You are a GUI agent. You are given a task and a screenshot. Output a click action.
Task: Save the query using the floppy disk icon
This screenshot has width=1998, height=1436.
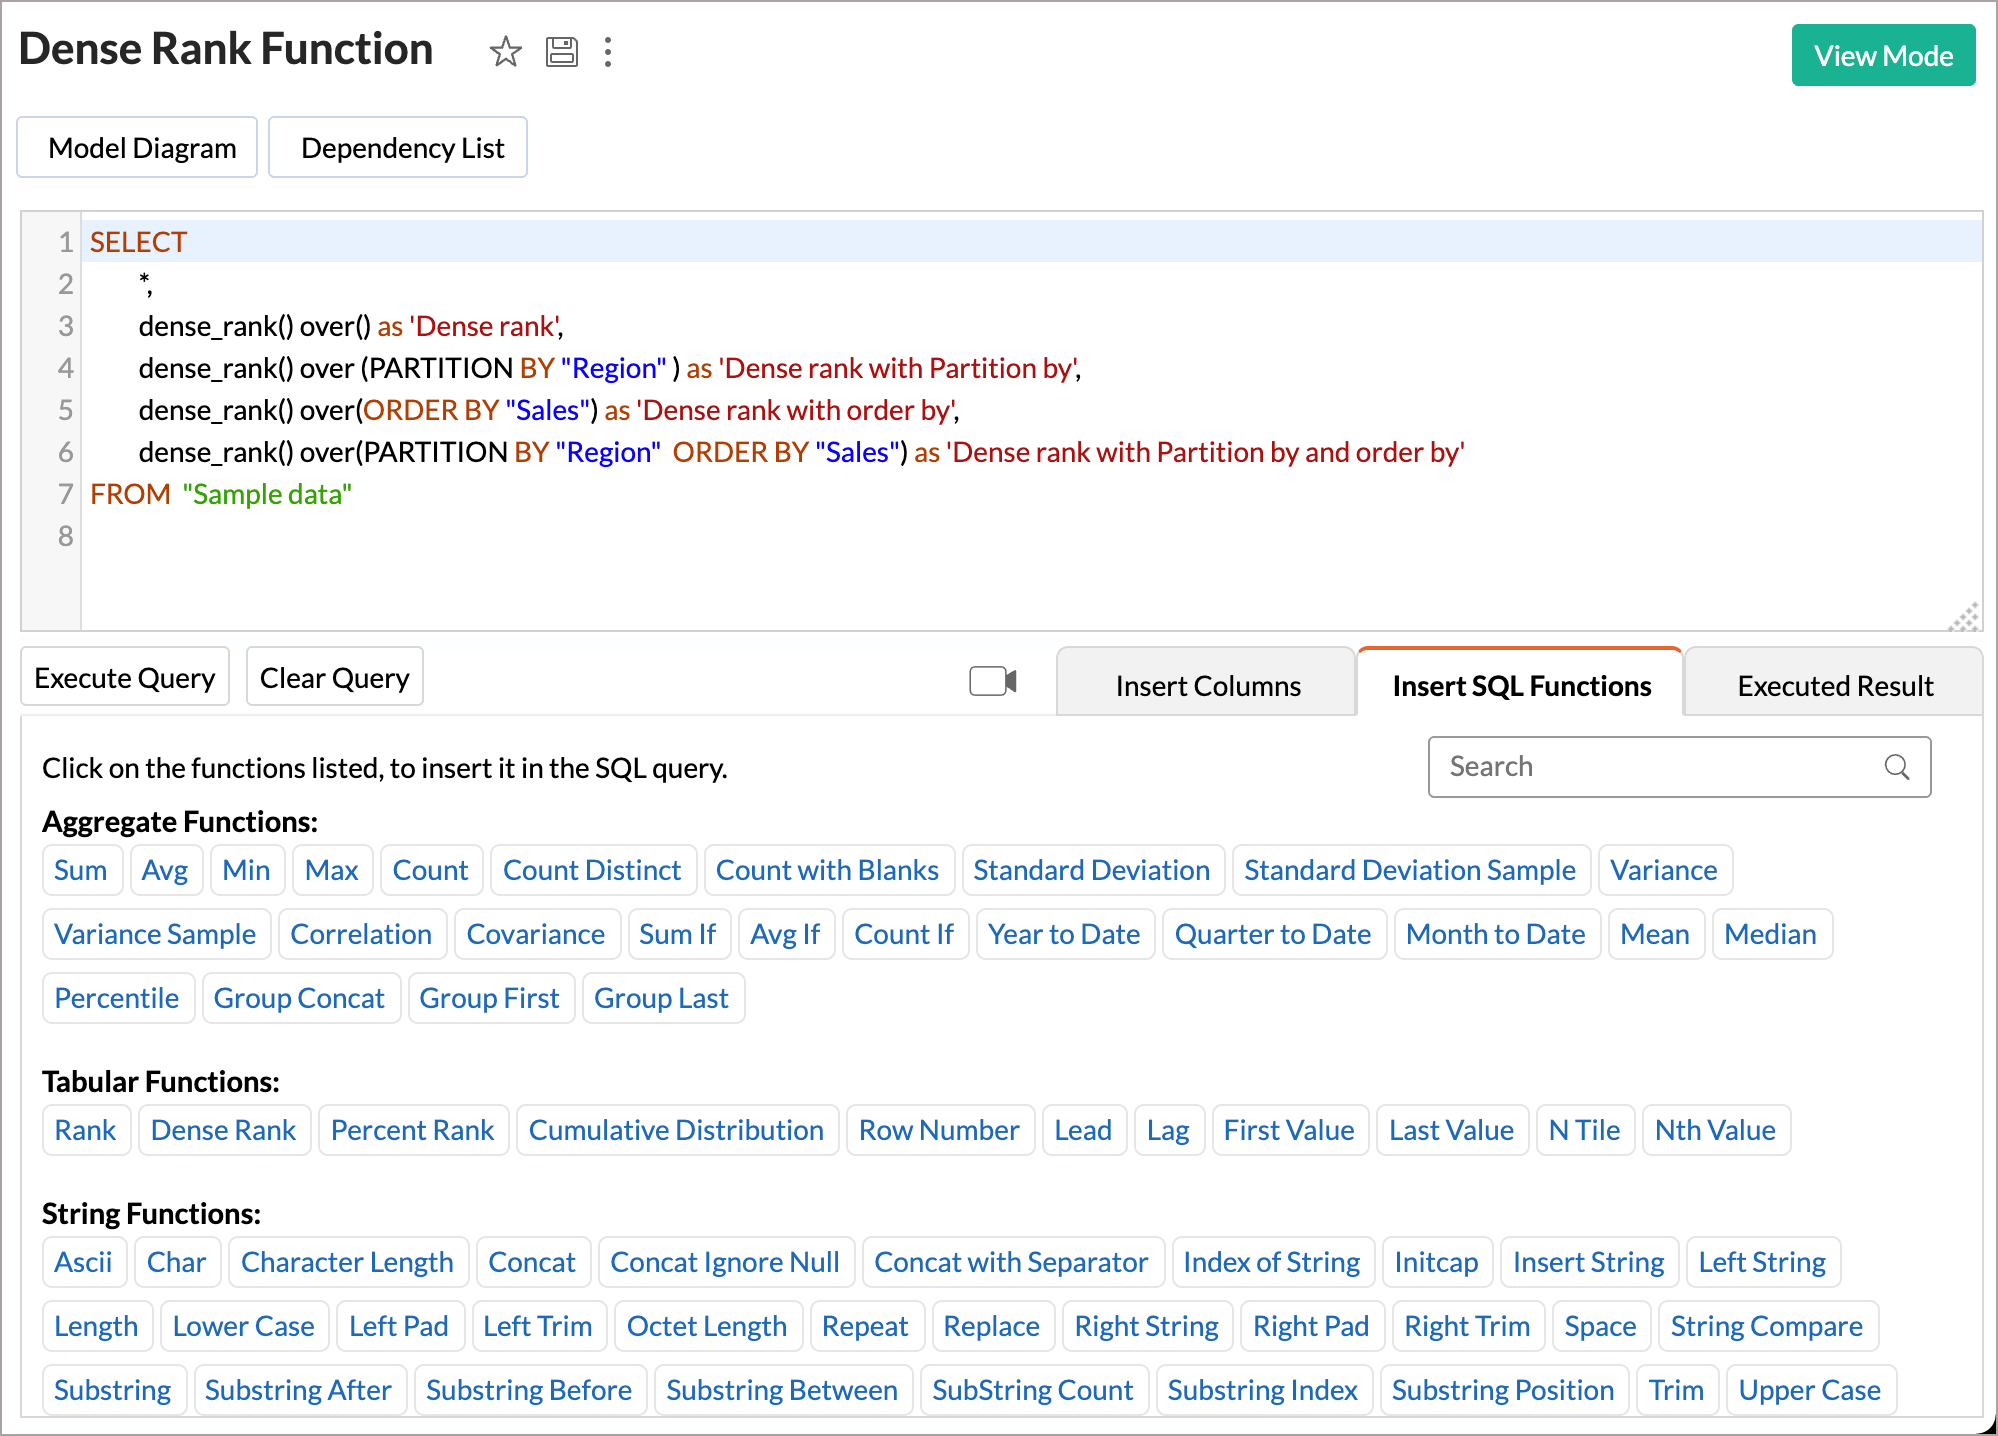[561, 52]
